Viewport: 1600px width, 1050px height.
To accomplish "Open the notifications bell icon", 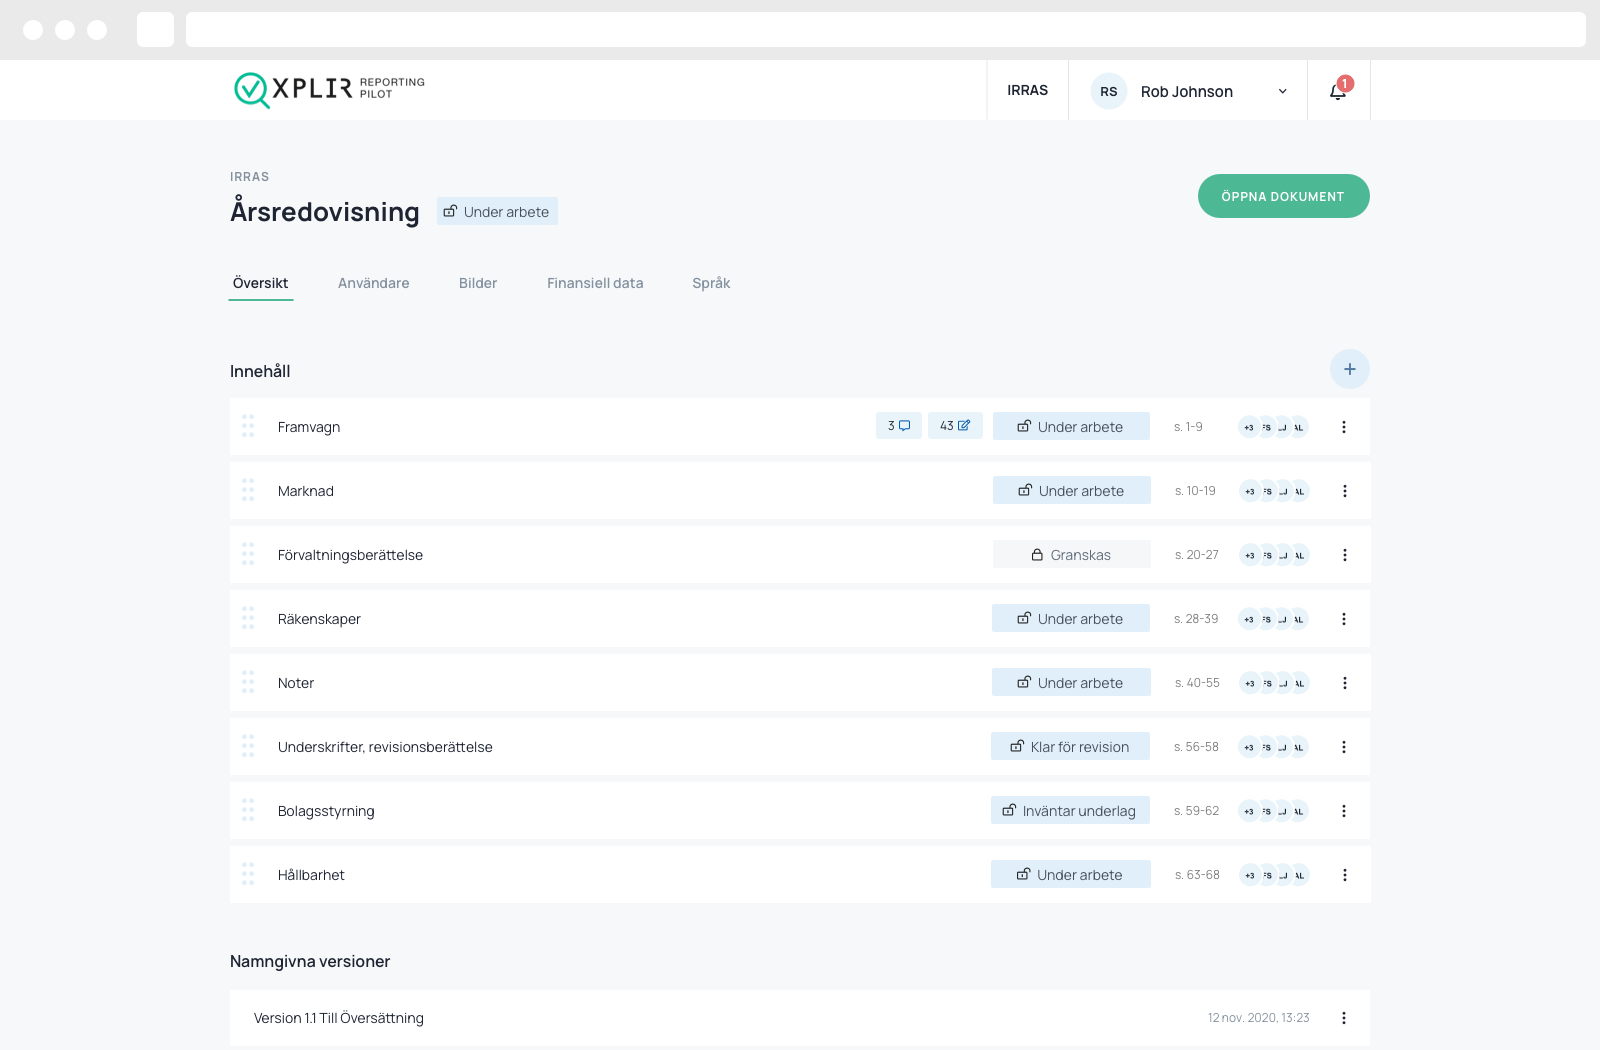I will coord(1338,90).
